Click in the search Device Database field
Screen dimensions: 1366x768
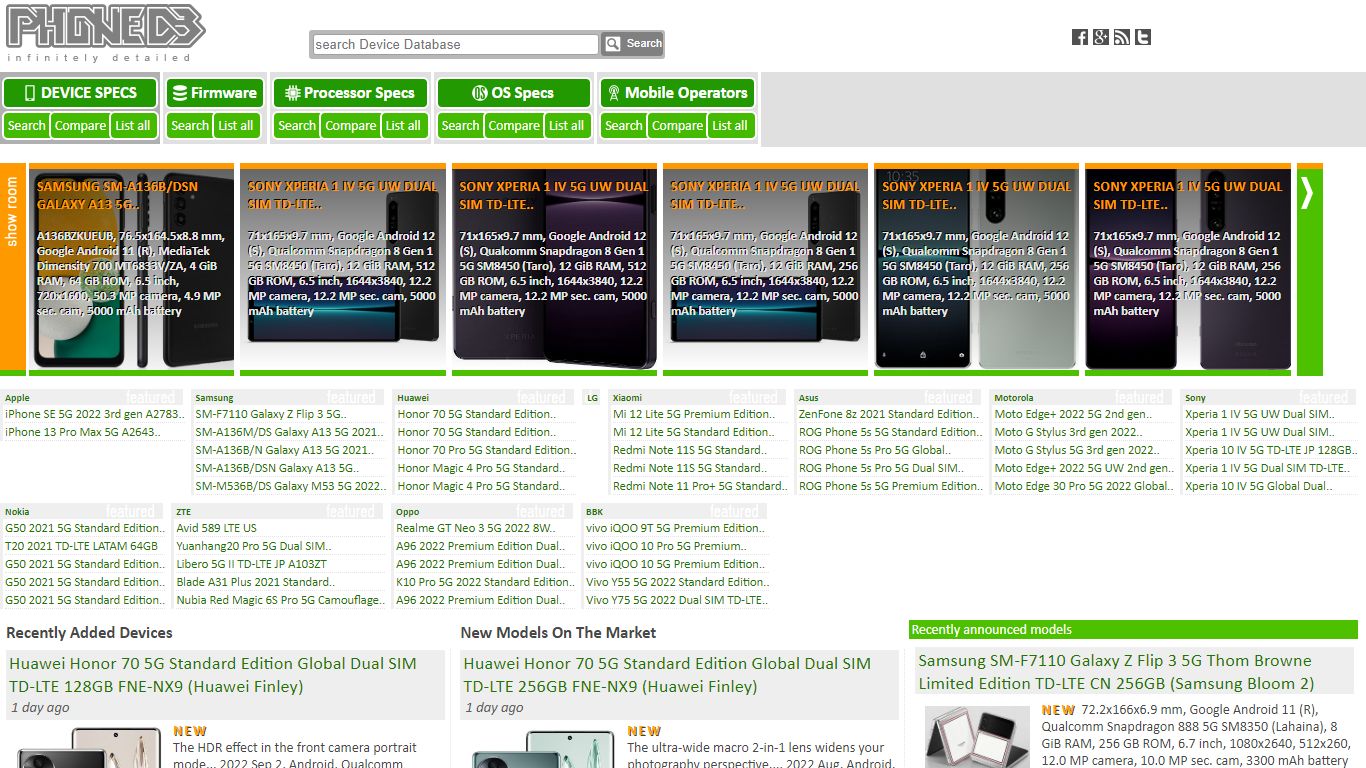pyautogui.click(x=456, y=44)
